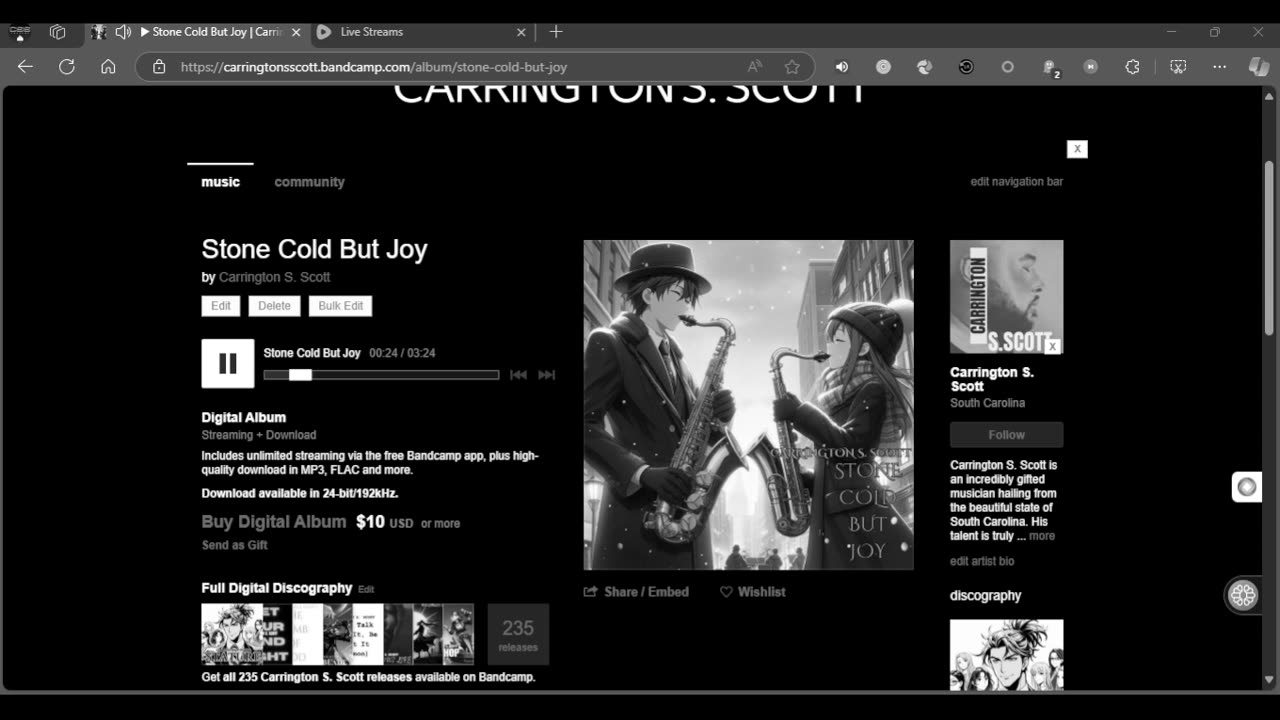Open first discography thumbnail in sidebar
1280x720 pixels.
(1006, 655)
